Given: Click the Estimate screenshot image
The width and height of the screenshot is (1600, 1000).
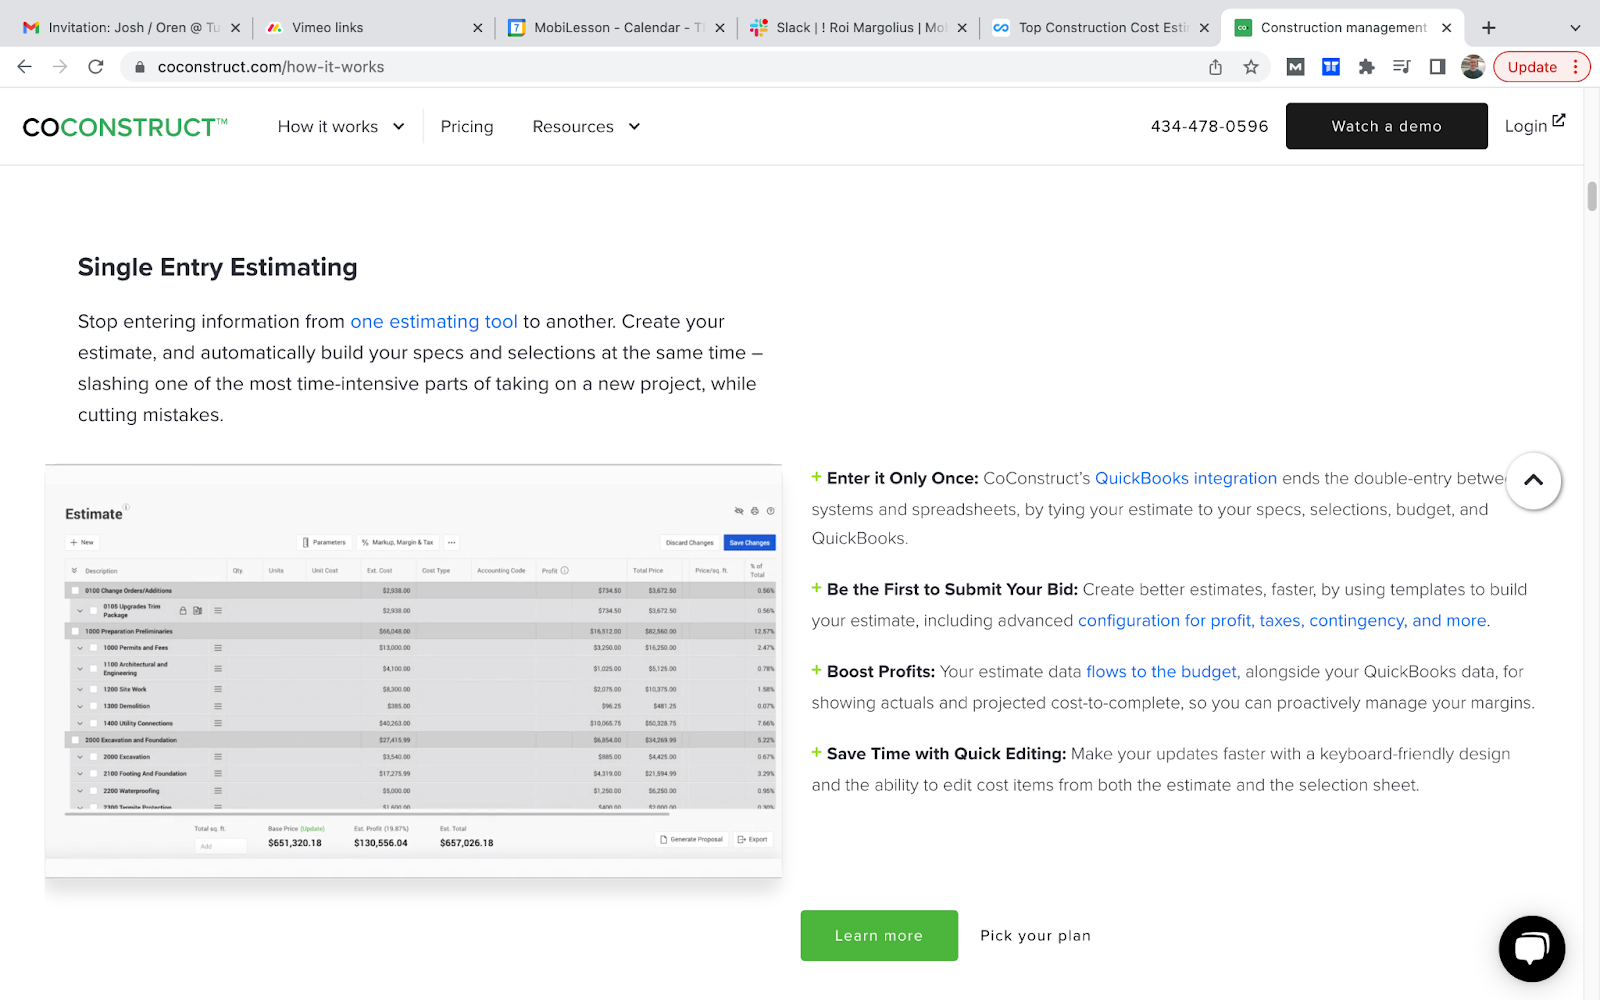Looking at the screenshot, I should click(413, 671).
